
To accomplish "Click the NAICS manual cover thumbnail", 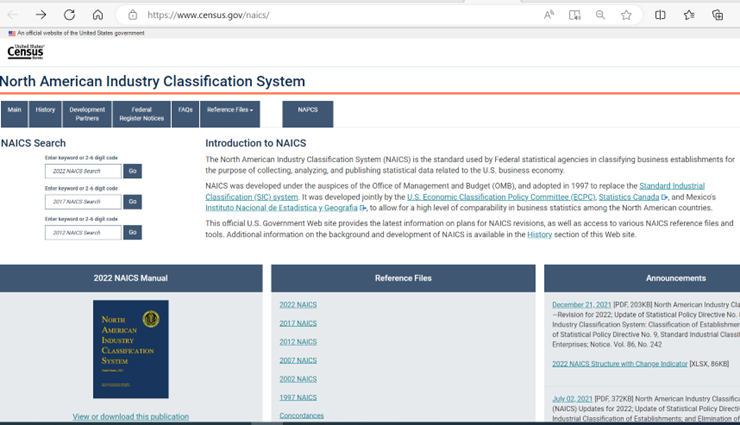I will (131, 349).
